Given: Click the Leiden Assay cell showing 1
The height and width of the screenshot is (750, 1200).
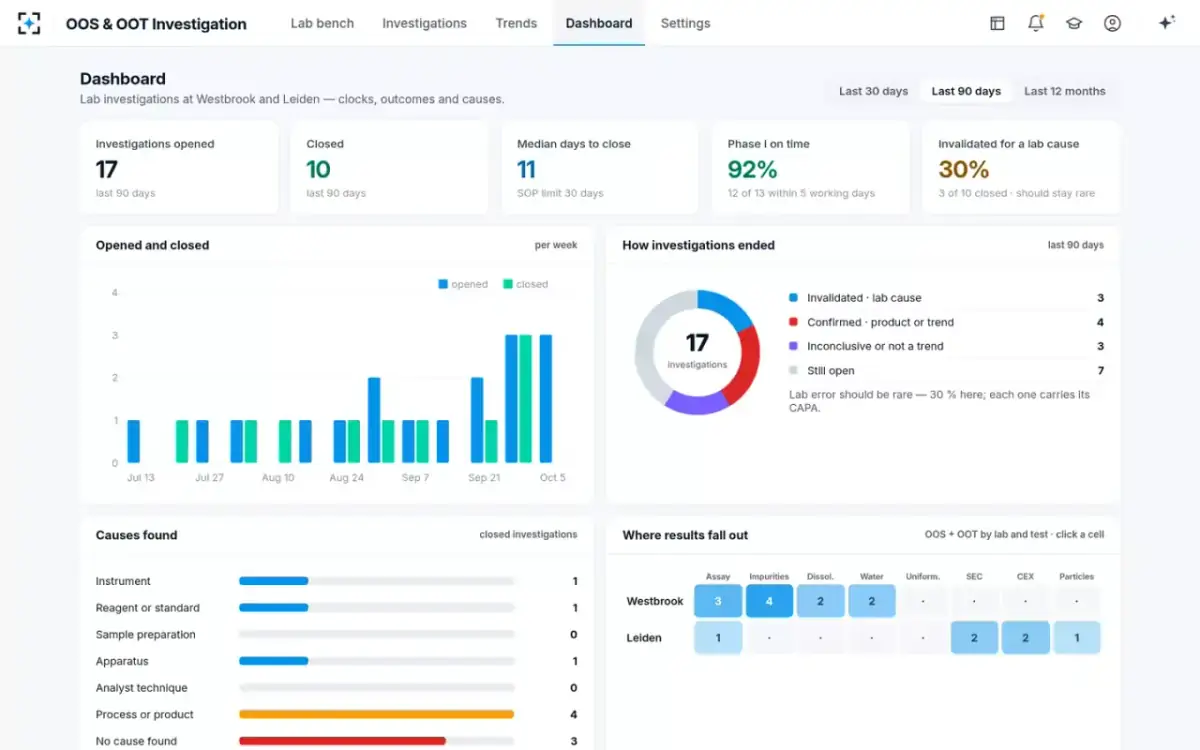Looking at the screenshot, I should click(x=718, y=638).
